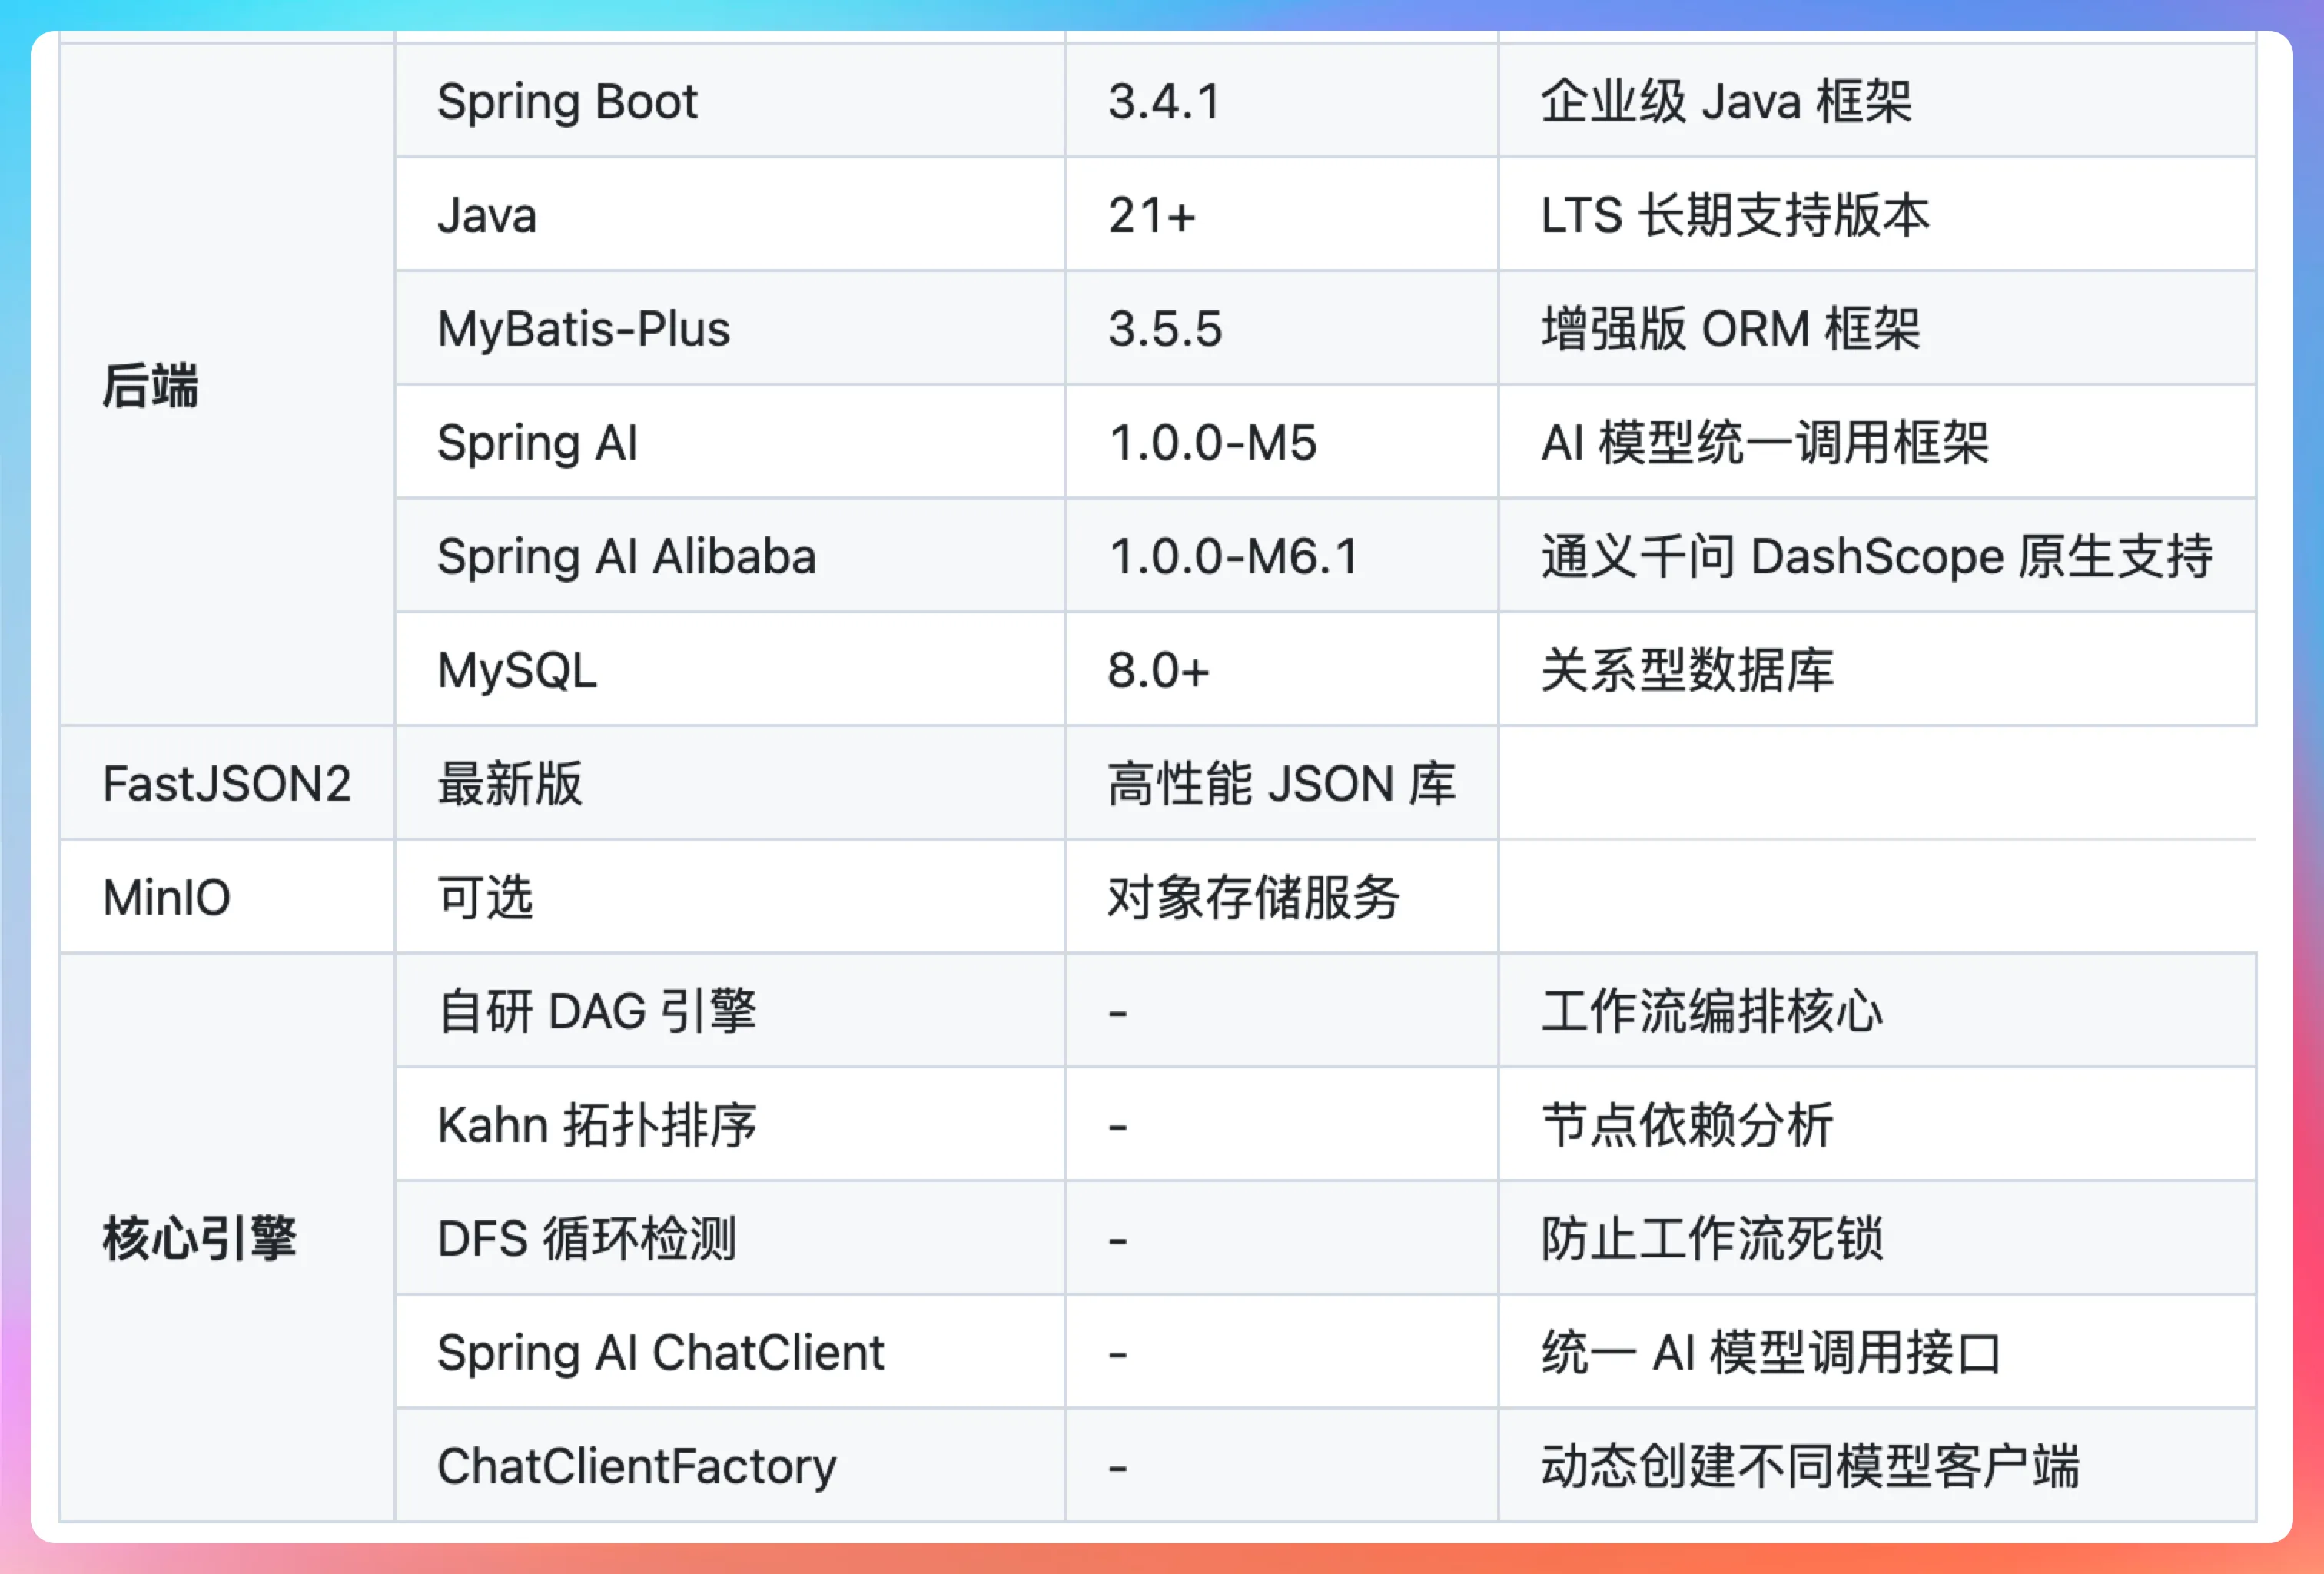Click the Spring AI Alibaba cell
The width and height of the screenshot is (2324, 1574).
point(626,557)
